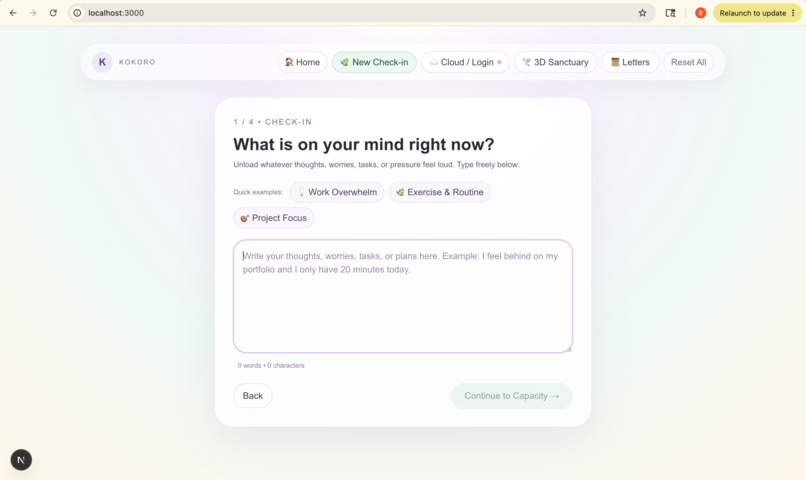This screenshot has width=806, height=480.
Task: Open the Letters tab
Action: click(x=630, y=62)
